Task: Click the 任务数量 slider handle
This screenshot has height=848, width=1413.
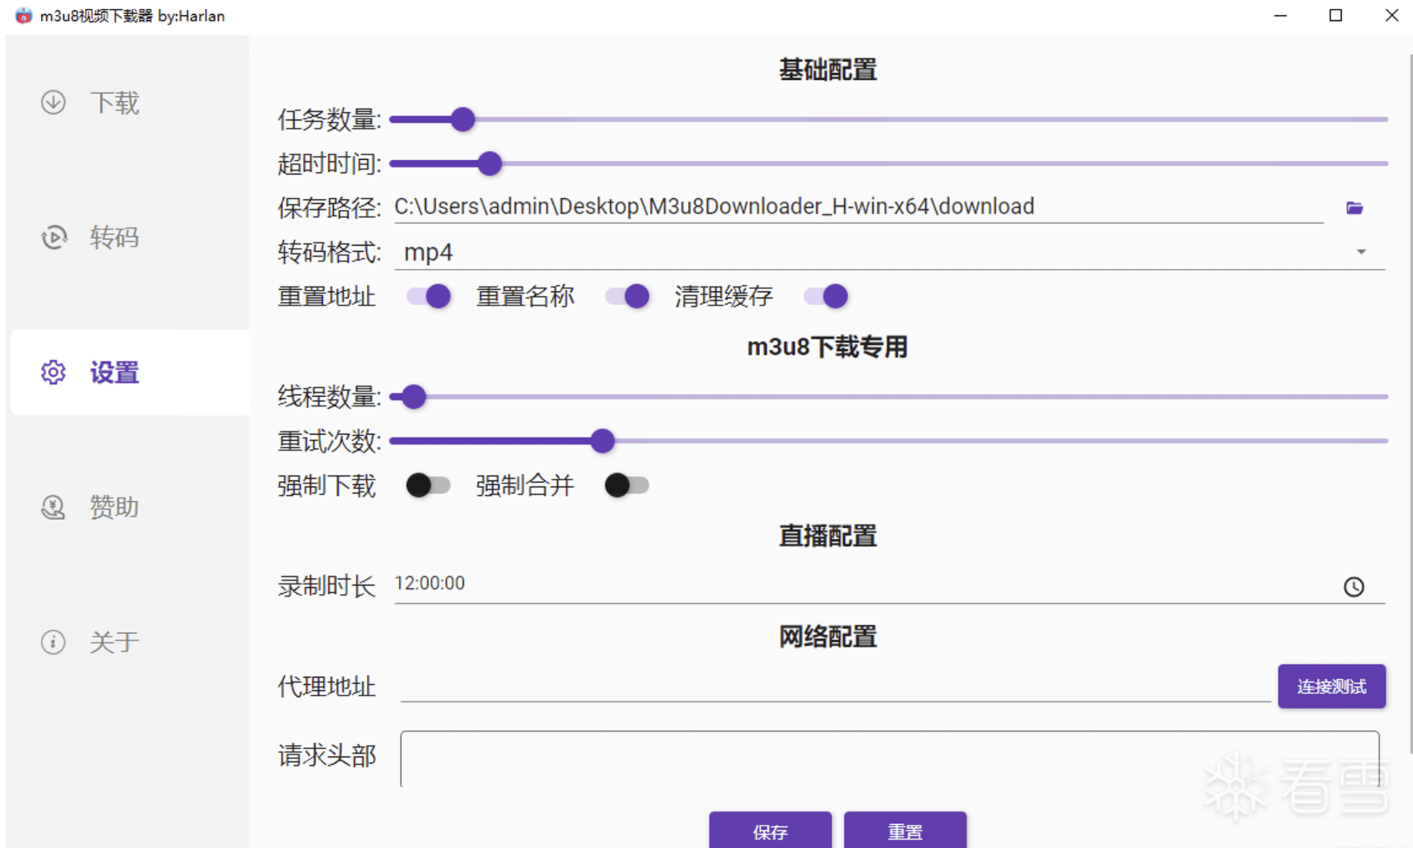Action: coord(462,120)
